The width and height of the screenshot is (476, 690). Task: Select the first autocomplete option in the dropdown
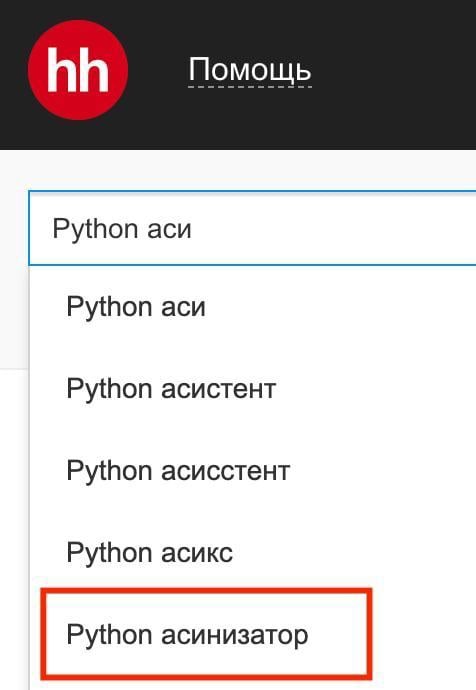point(253,307)
